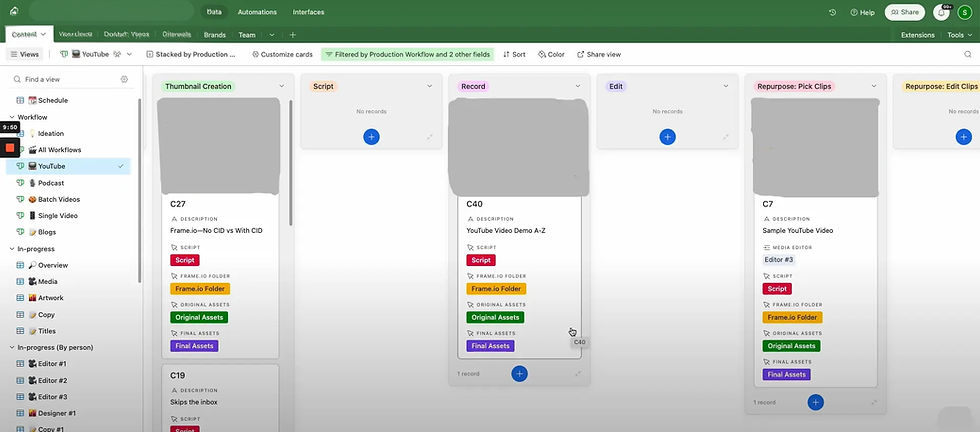This screenshot has height=432, width=980.
Task: Add a new table with plus icon
Action: (x=292, y=35)
